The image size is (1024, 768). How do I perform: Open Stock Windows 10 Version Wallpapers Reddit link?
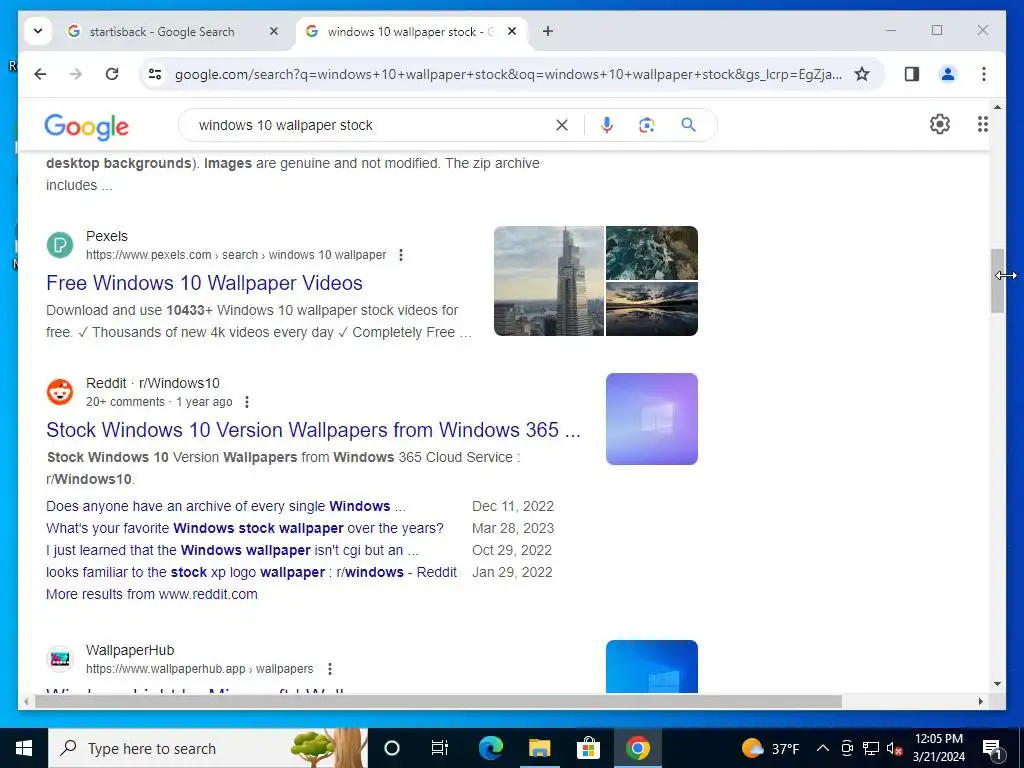[313, 430]
